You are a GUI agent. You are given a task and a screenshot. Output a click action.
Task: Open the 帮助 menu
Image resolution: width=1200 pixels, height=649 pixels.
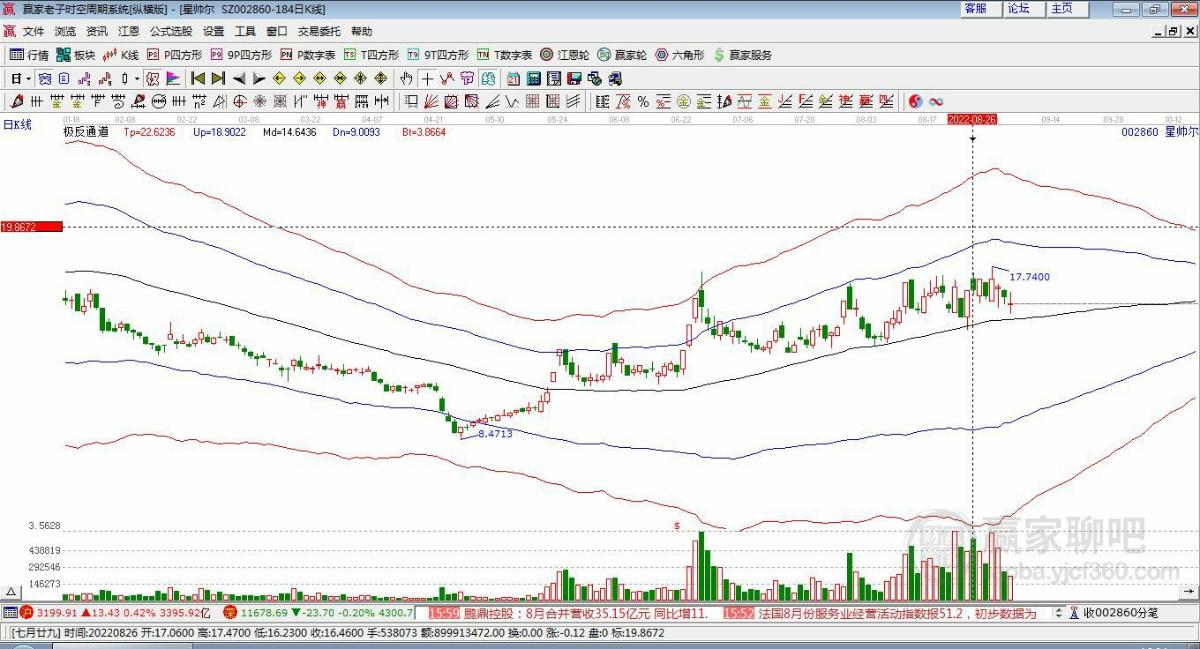point(361,32)
